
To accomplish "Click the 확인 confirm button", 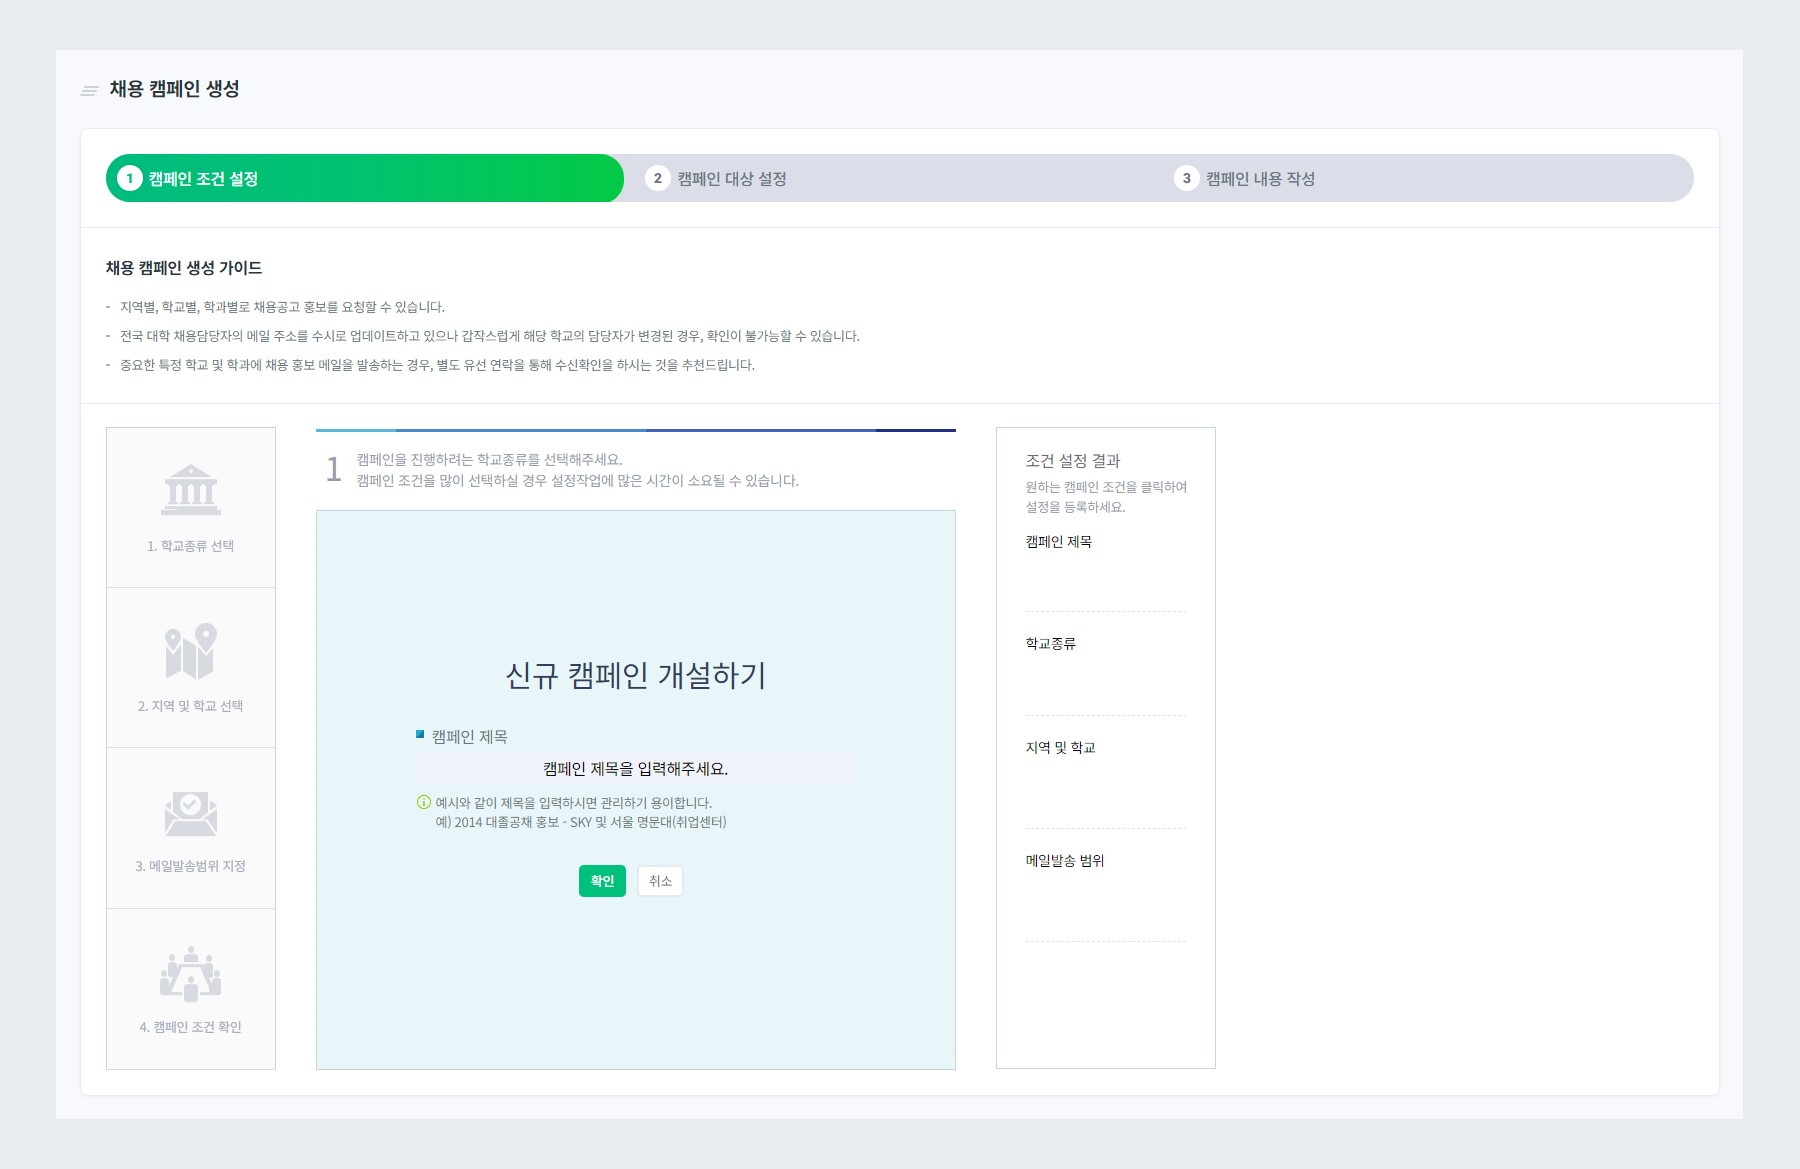I will pyautogui.click(x=601, y=881).
